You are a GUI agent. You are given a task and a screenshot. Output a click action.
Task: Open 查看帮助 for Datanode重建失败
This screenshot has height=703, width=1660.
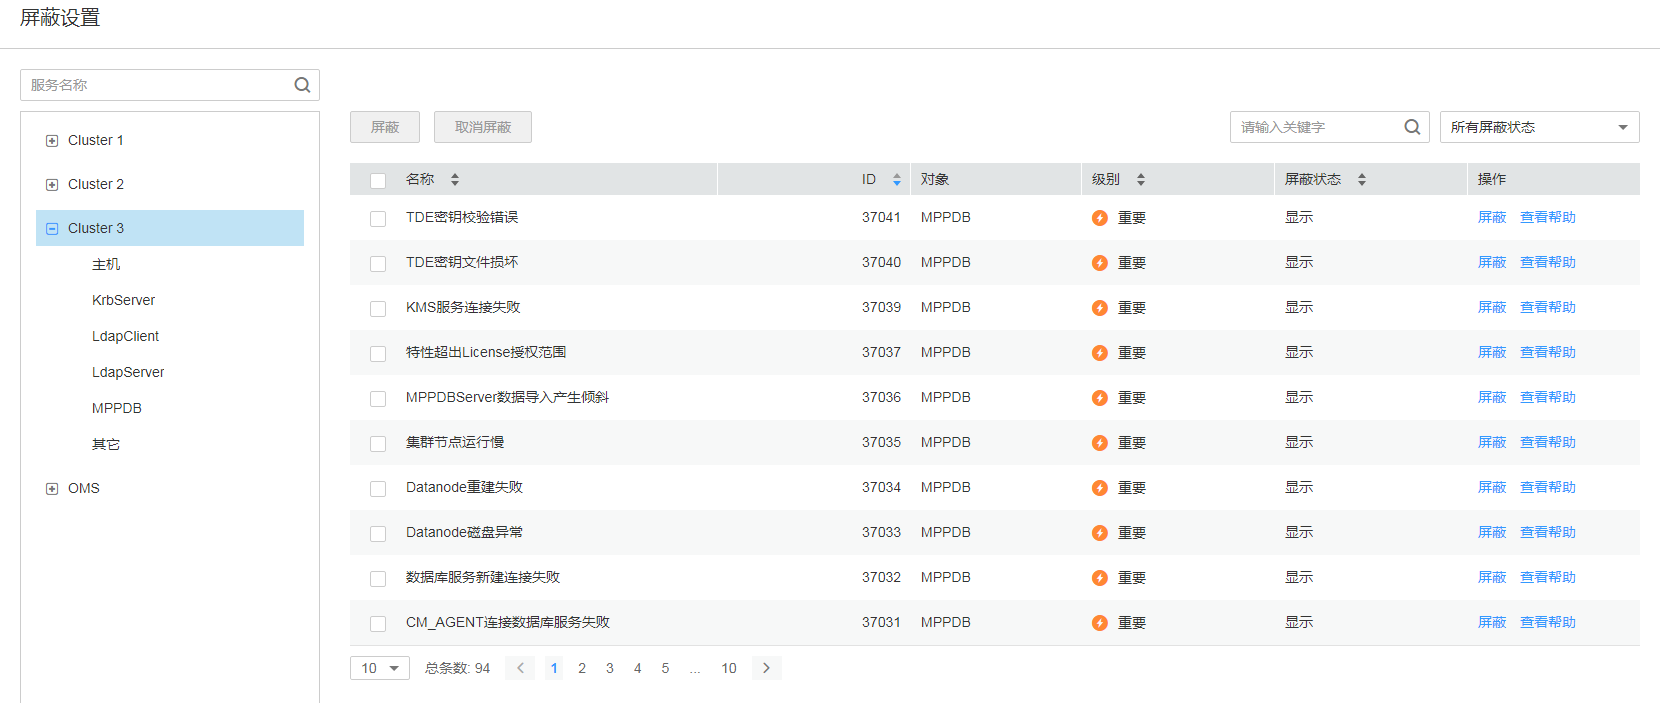[x=1547, y=487]
